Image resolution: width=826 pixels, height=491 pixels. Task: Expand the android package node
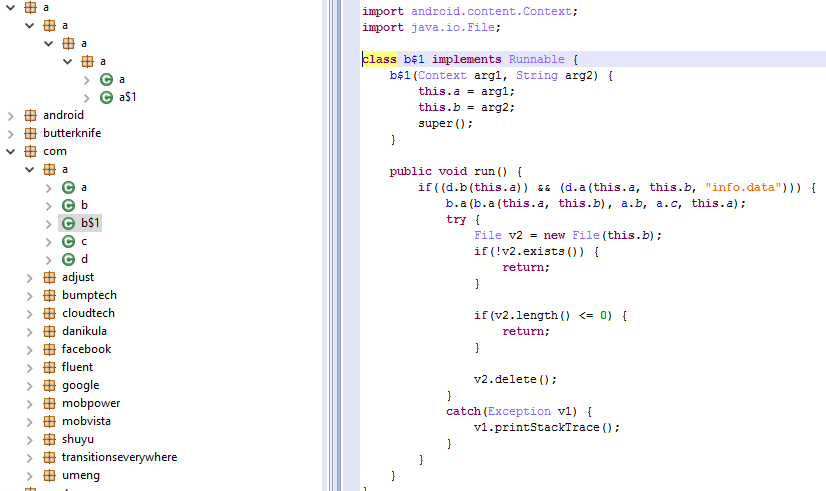[11, 116]
